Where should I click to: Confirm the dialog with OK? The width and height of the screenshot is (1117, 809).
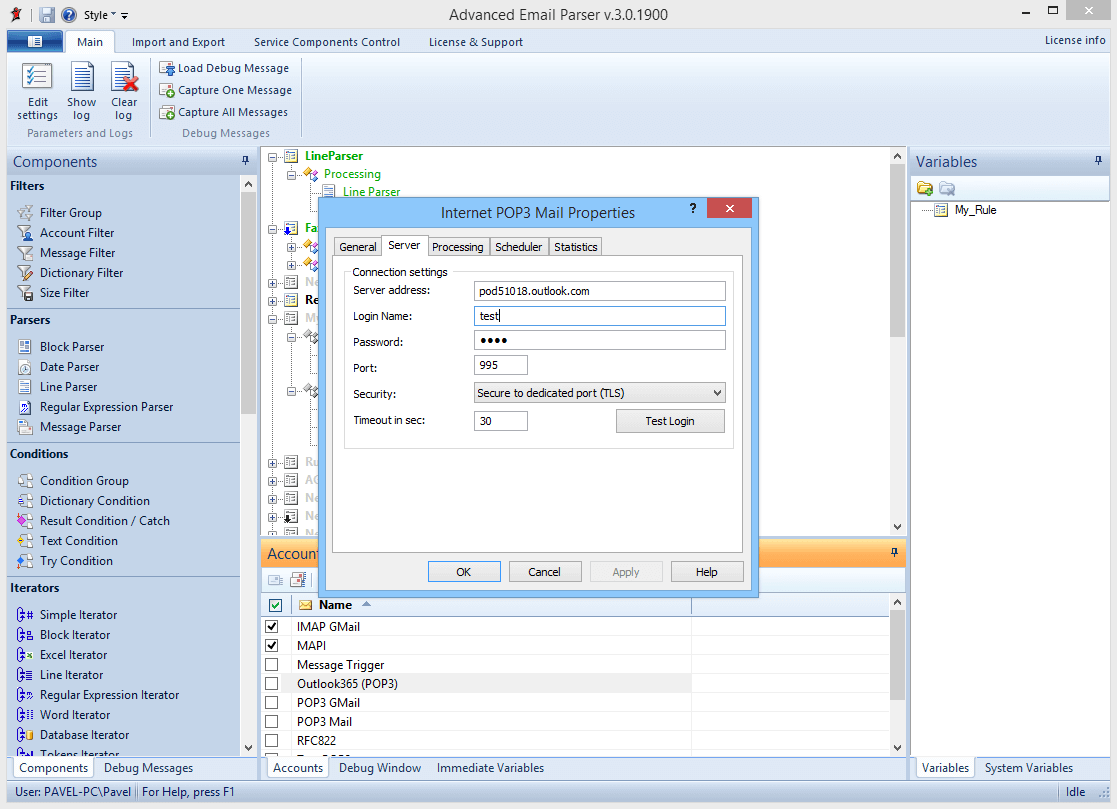coord(464,572)
